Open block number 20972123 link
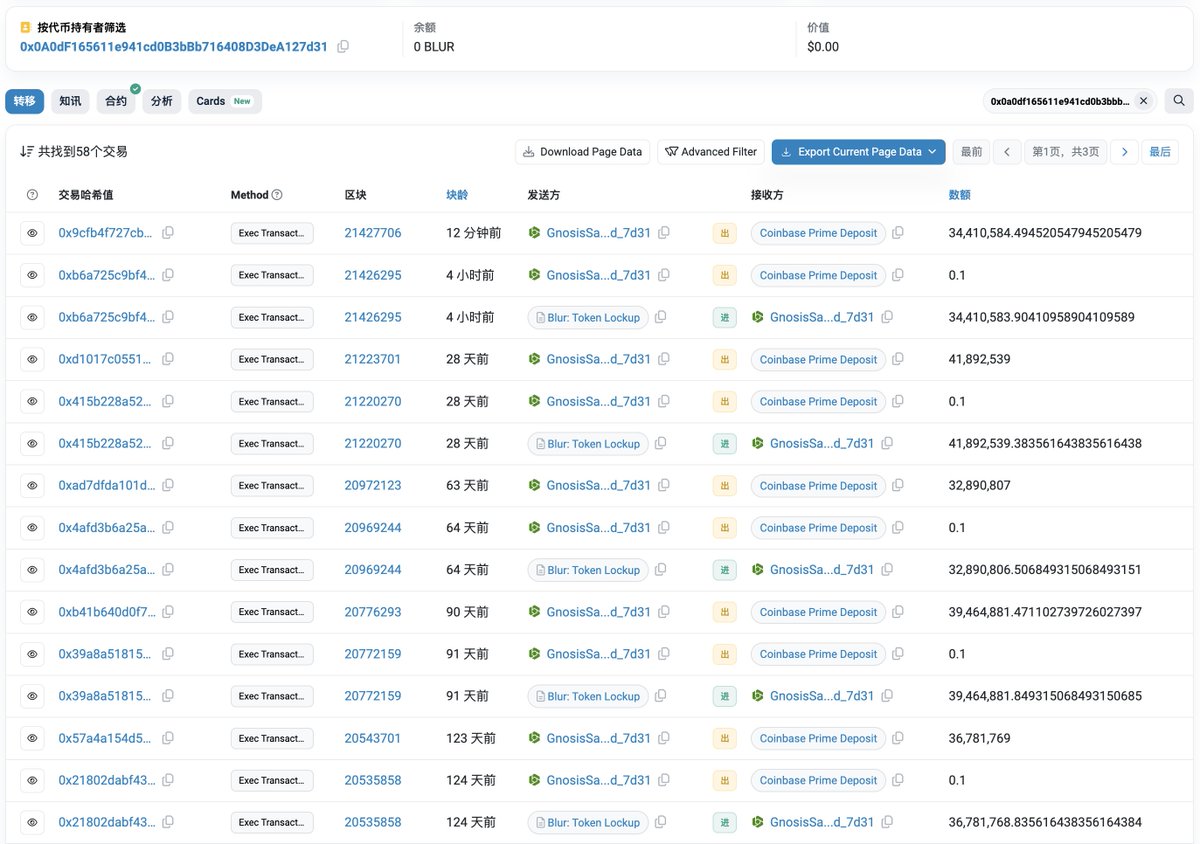This screenshot has height=844, width=1200. click(x=373, y=485)
